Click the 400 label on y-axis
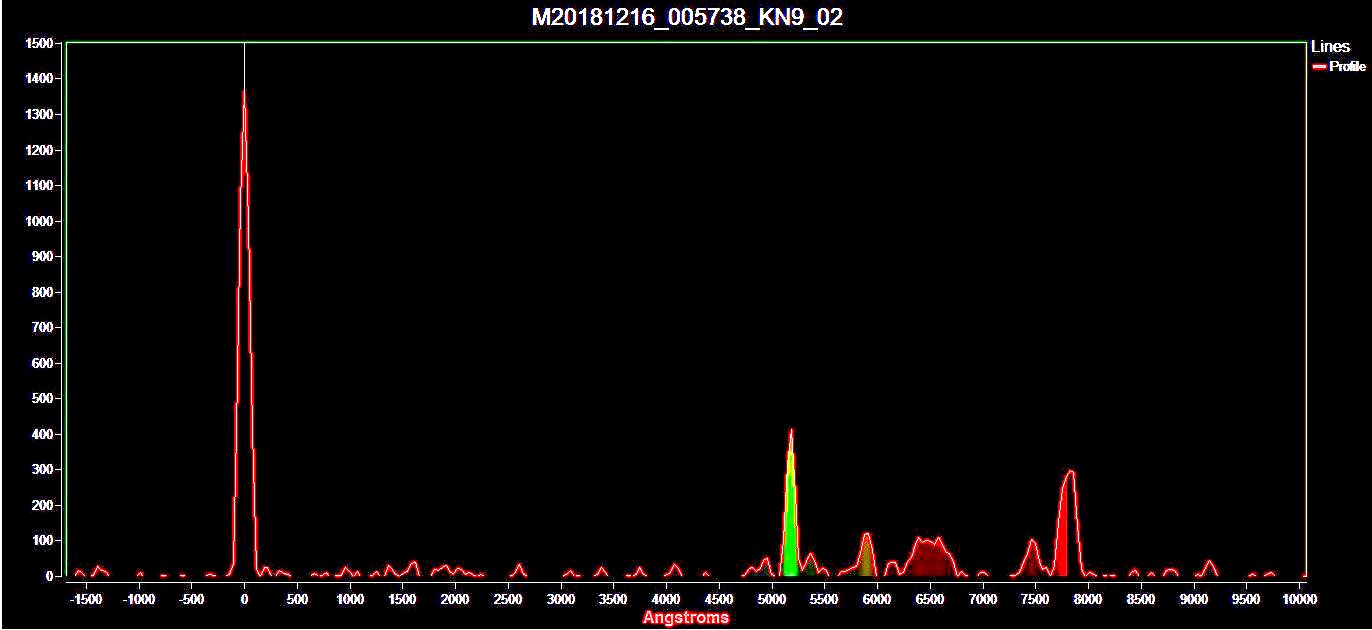 pyautogui.click(x=43, y=435)
